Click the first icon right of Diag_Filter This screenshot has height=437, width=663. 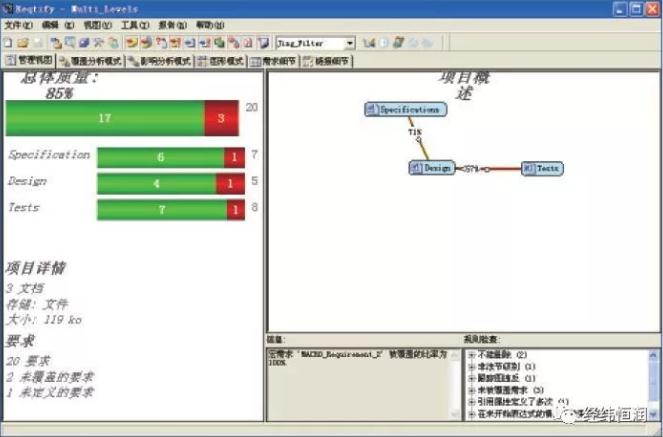pos(369,43)
